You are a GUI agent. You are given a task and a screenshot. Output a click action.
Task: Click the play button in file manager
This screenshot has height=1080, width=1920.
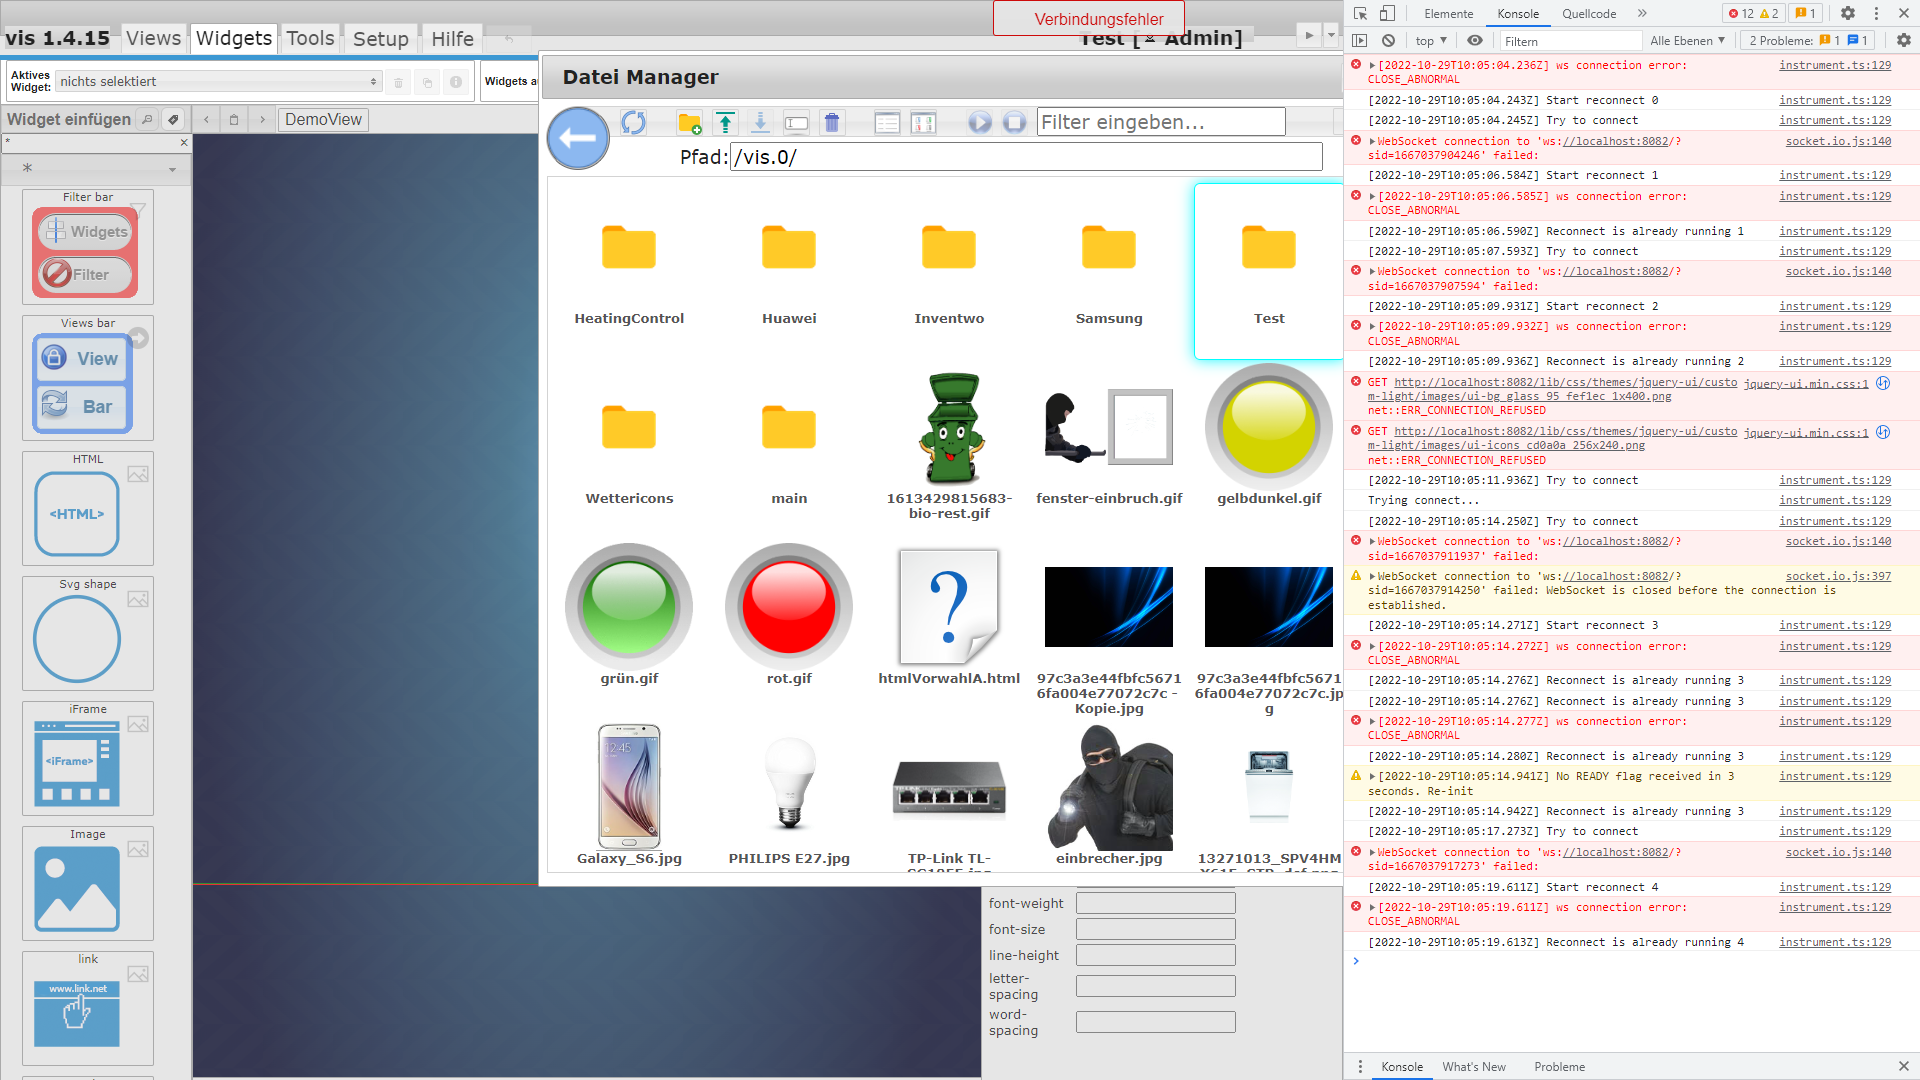pyautogui.click(x=980, y=122)
